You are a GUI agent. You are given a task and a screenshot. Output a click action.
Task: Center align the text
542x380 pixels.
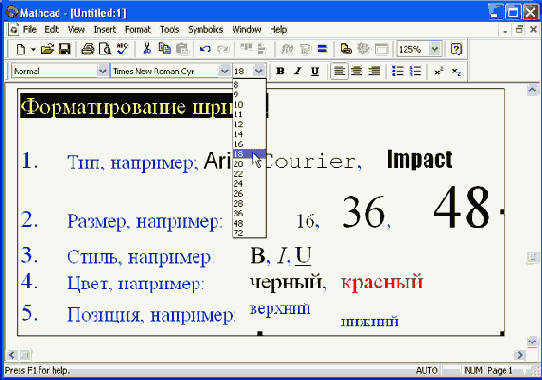(x=357, y=71)
